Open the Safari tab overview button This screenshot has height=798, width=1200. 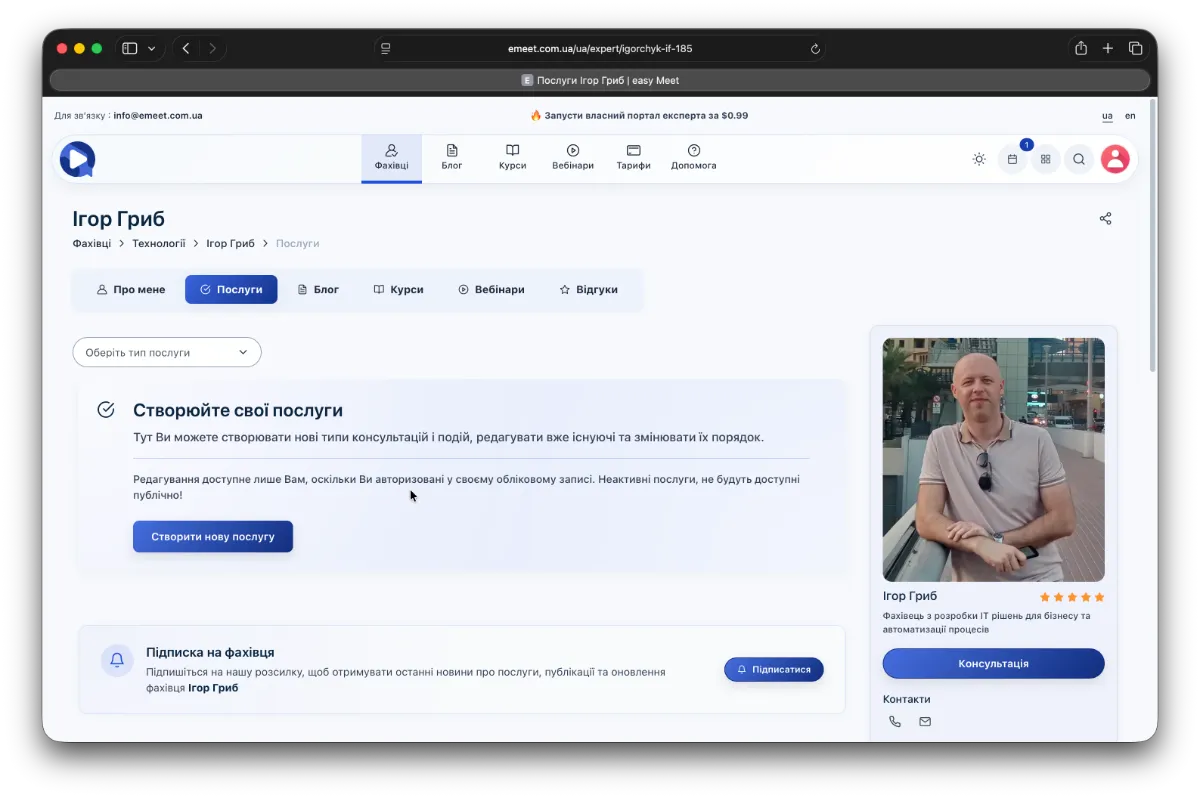(x=1136, y=48)
